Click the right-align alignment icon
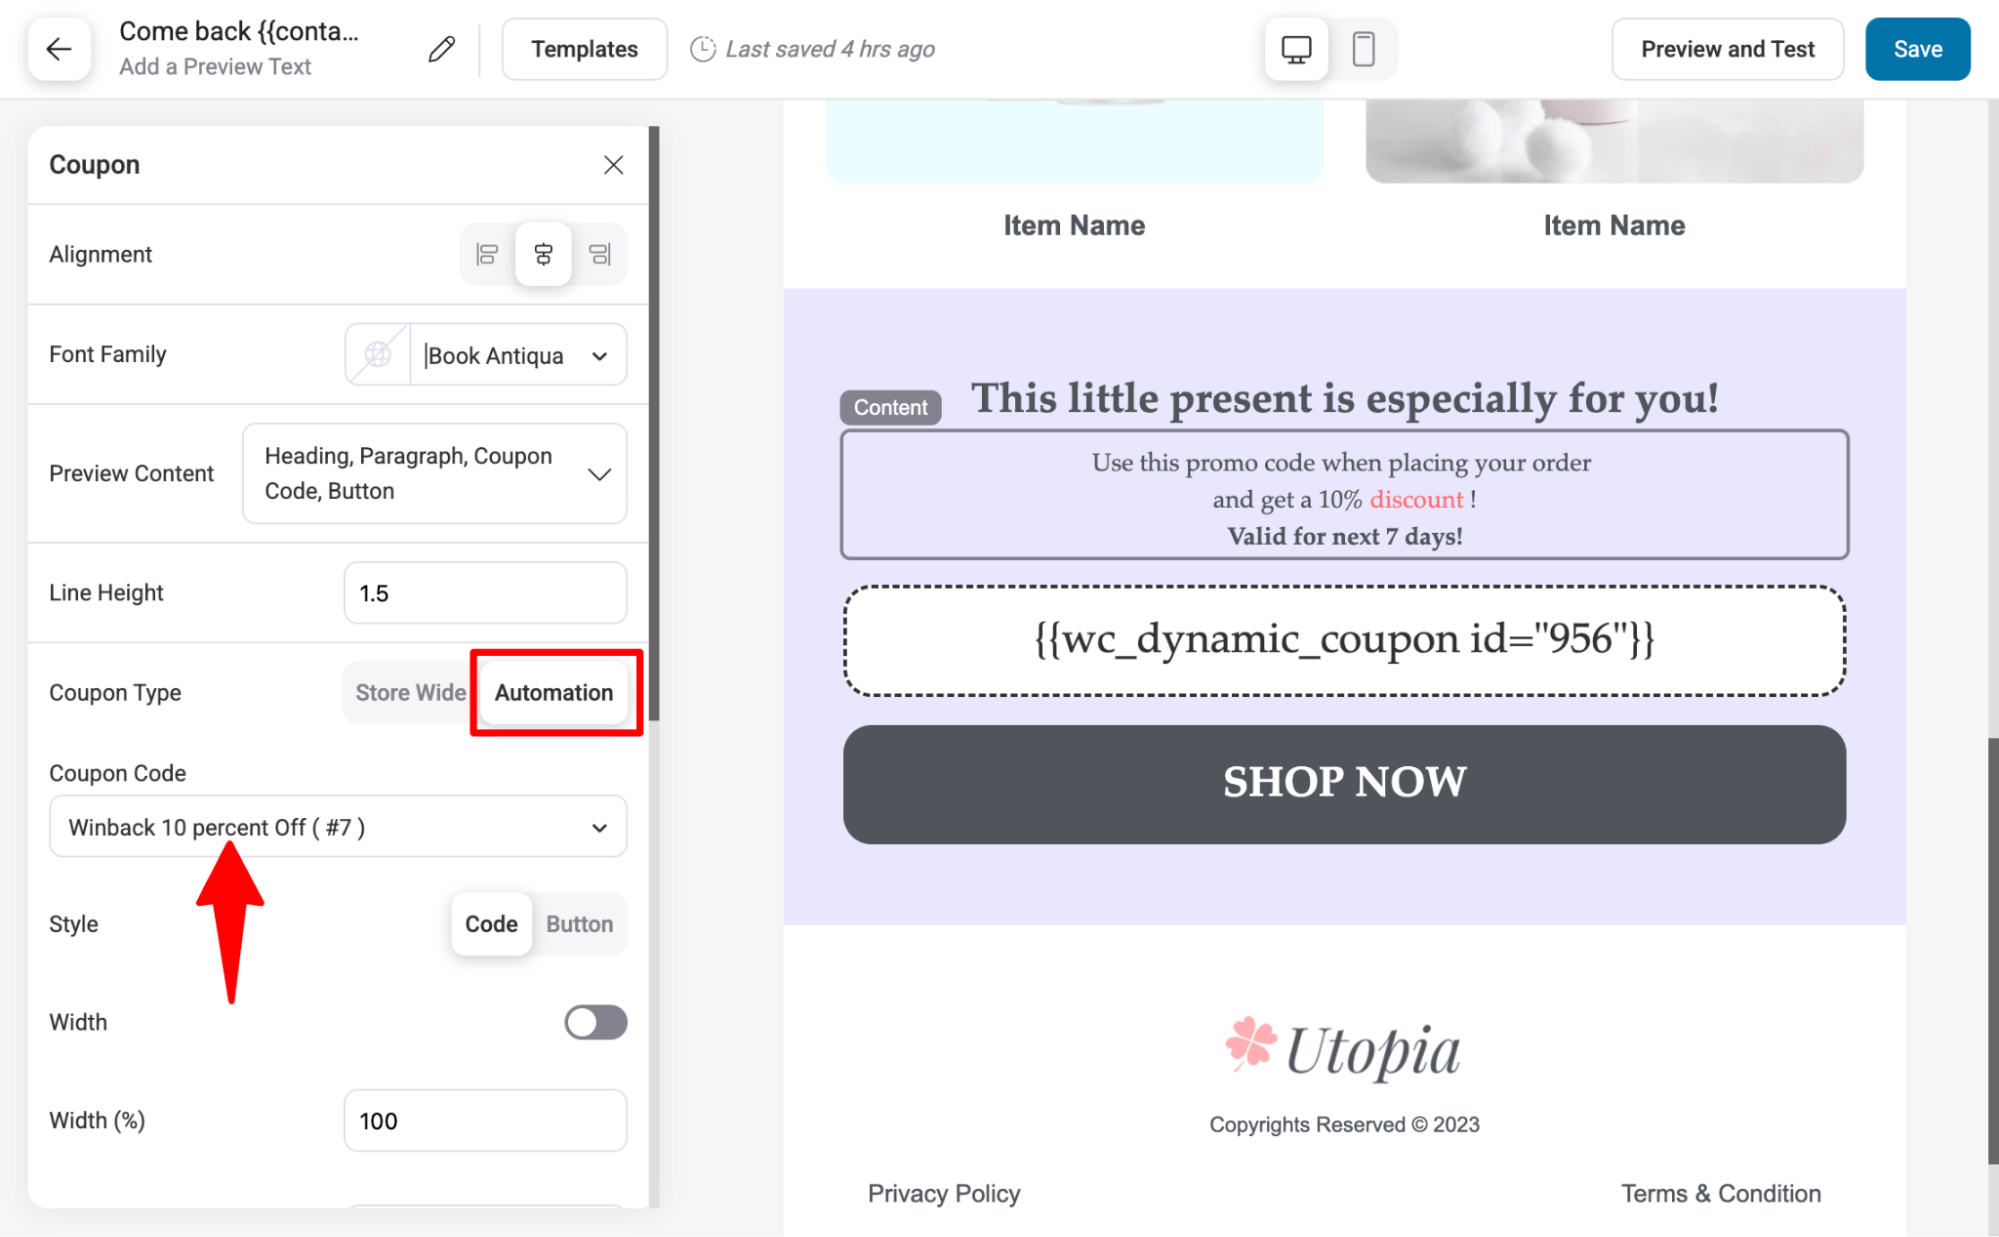The image size is (1999, 1237). (x=598, y=254)
